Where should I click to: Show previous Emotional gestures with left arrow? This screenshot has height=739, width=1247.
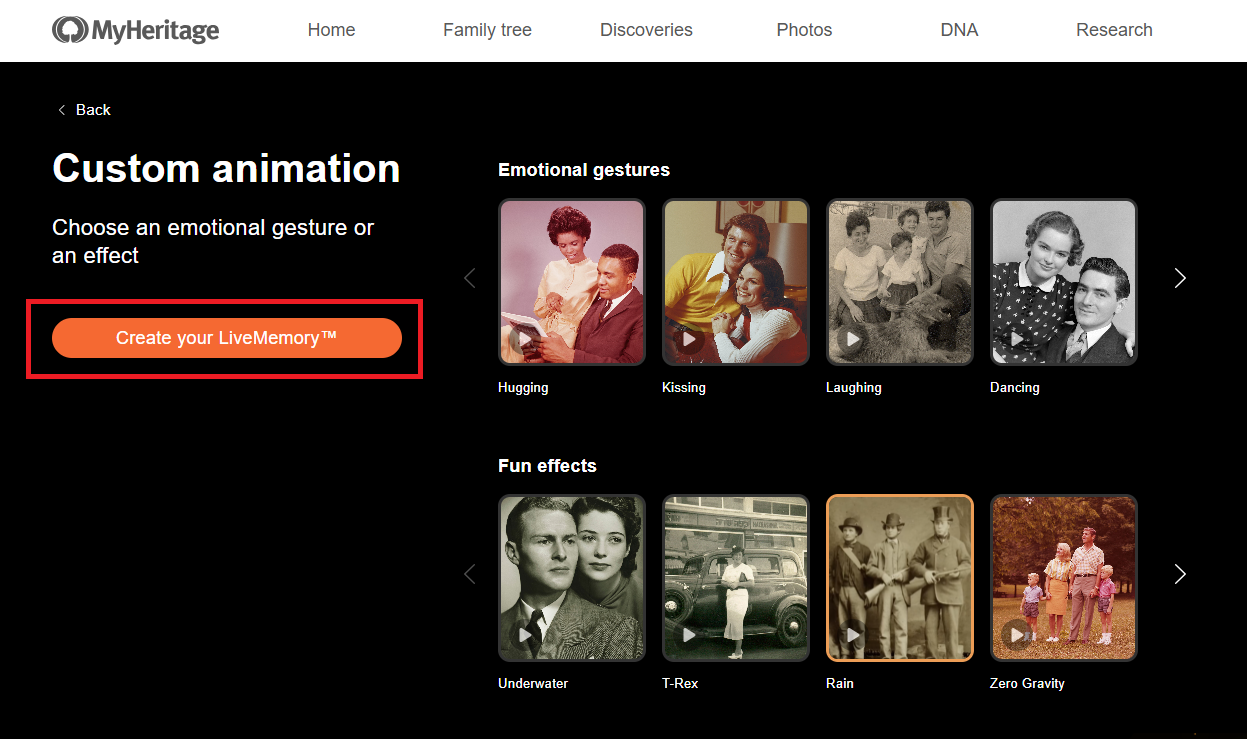pos(470,278)
